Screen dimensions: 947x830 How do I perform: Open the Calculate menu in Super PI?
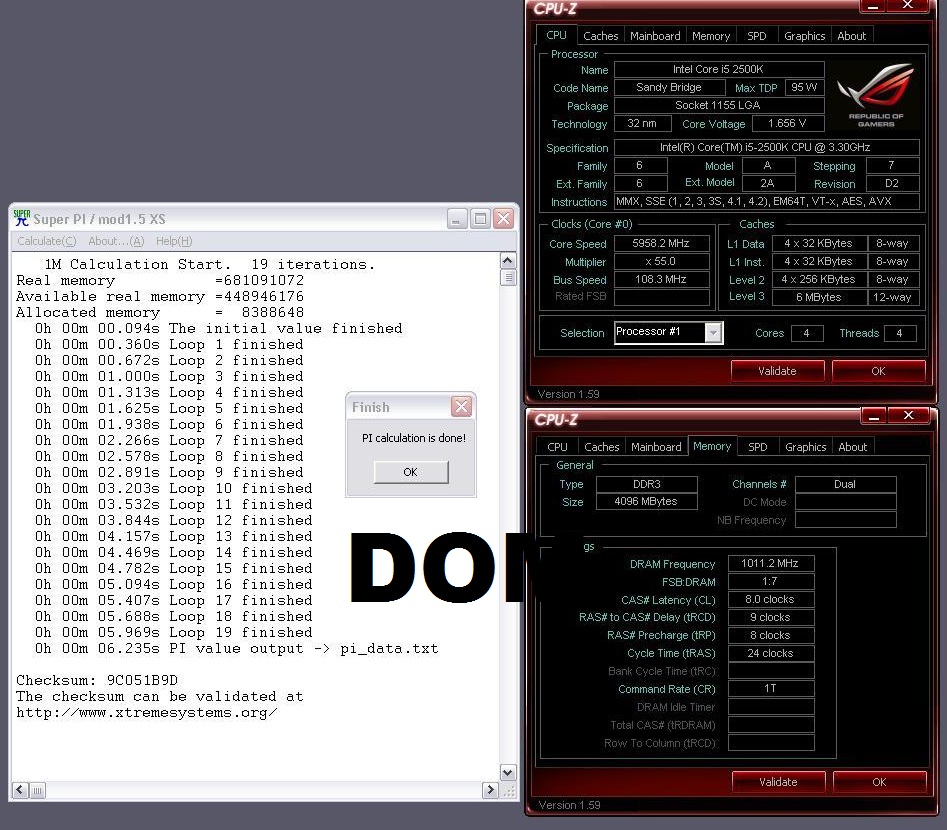click(46, 241)
